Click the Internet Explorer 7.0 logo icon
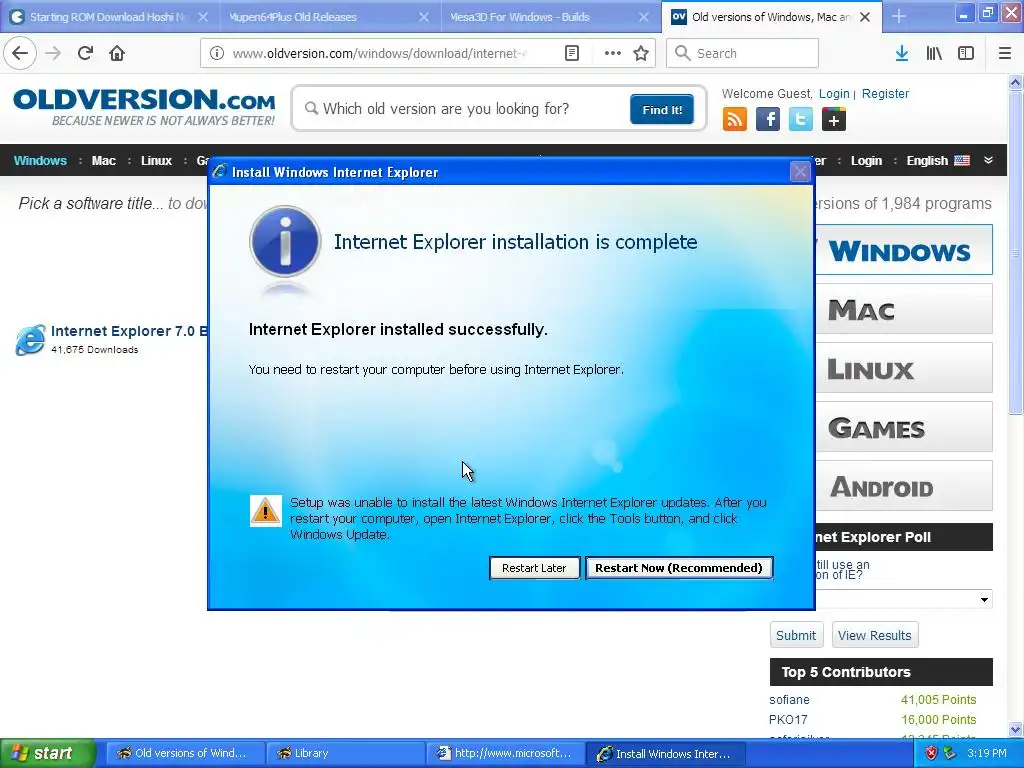Screen dimensions: 1024x768 [x=30, y=340]
